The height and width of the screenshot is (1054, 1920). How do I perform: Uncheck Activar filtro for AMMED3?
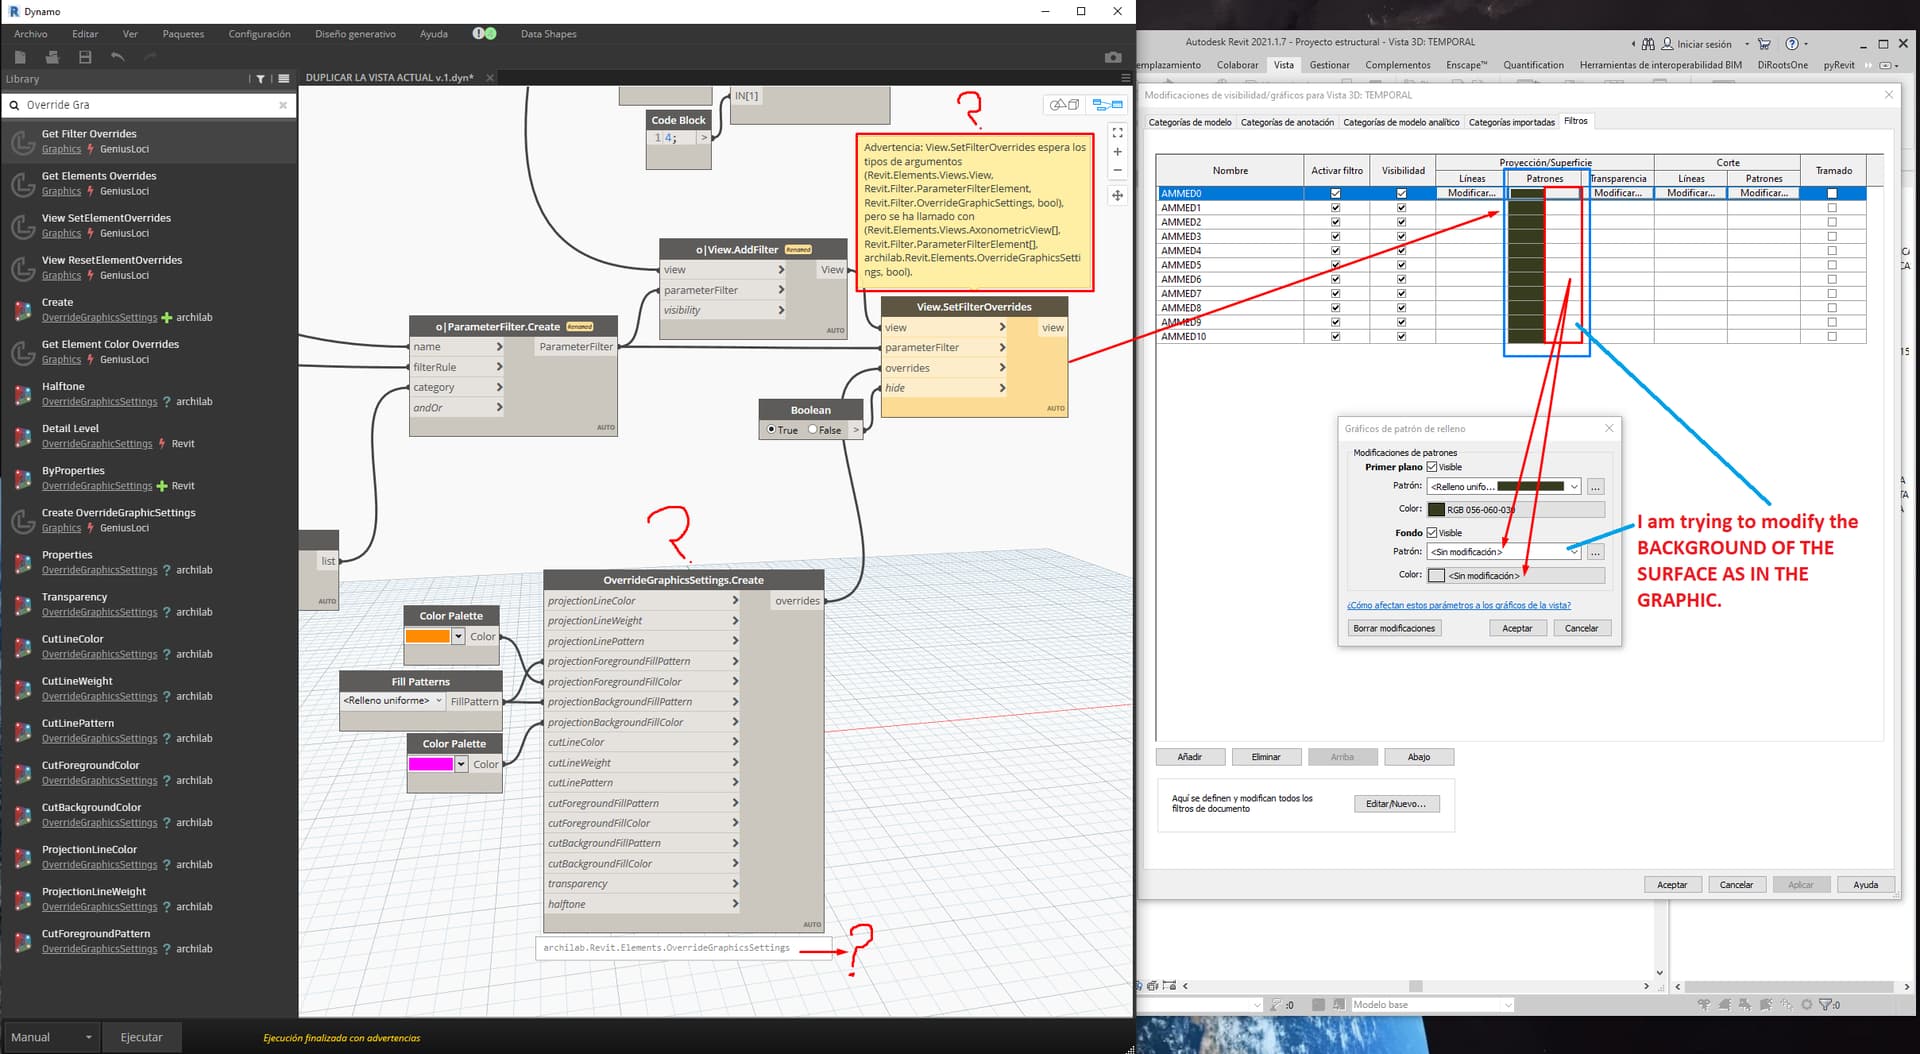pyautogui.click(x=1335, y=237)
